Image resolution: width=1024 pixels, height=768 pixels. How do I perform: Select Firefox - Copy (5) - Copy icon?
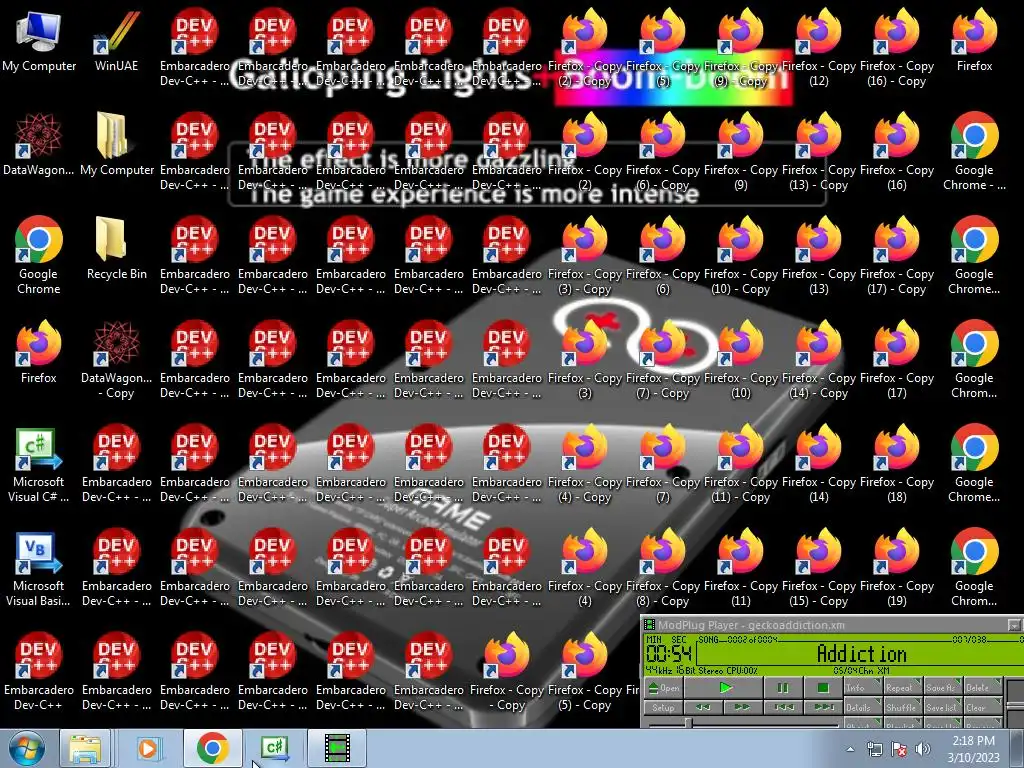coord(584,672)
